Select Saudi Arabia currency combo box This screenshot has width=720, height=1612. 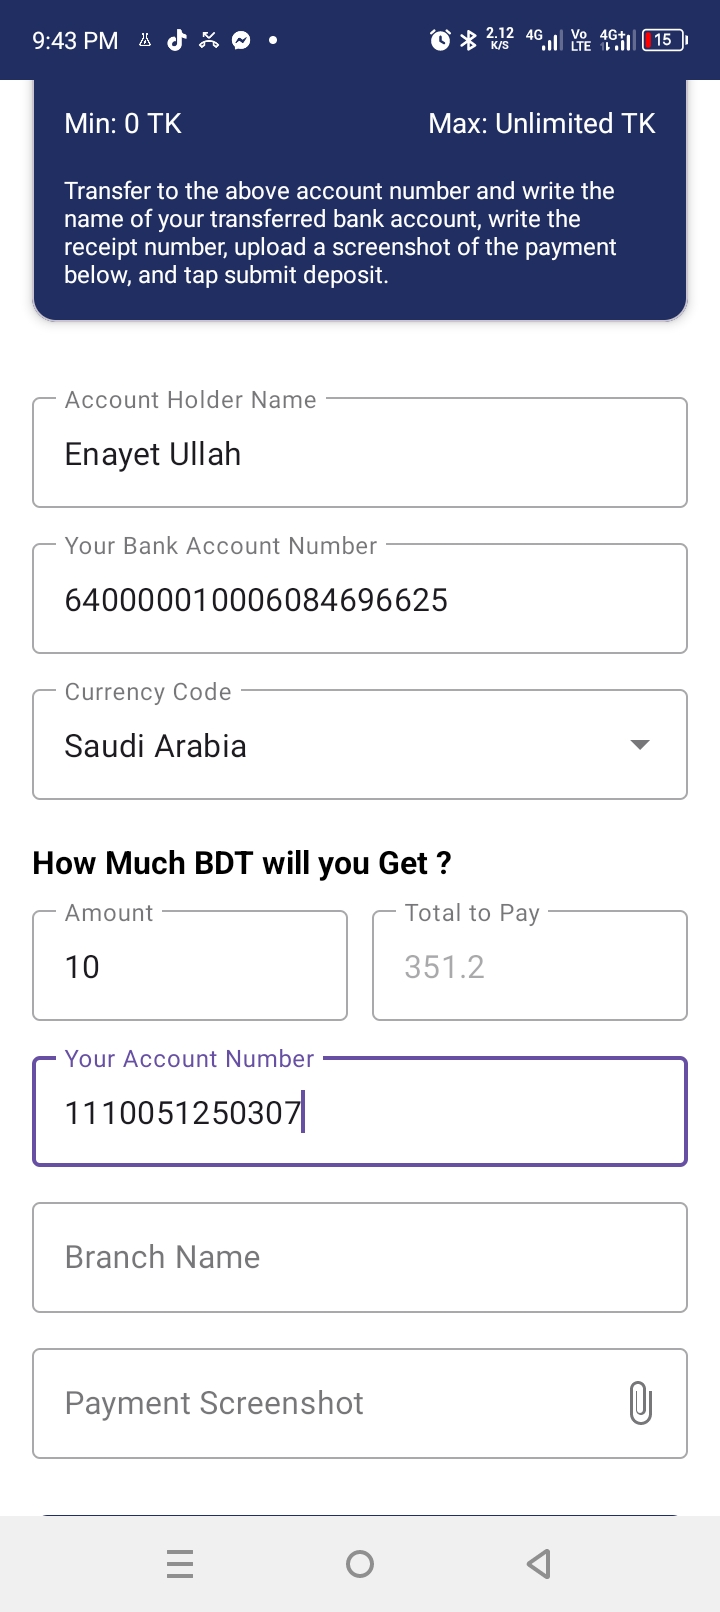click(330, 746)
